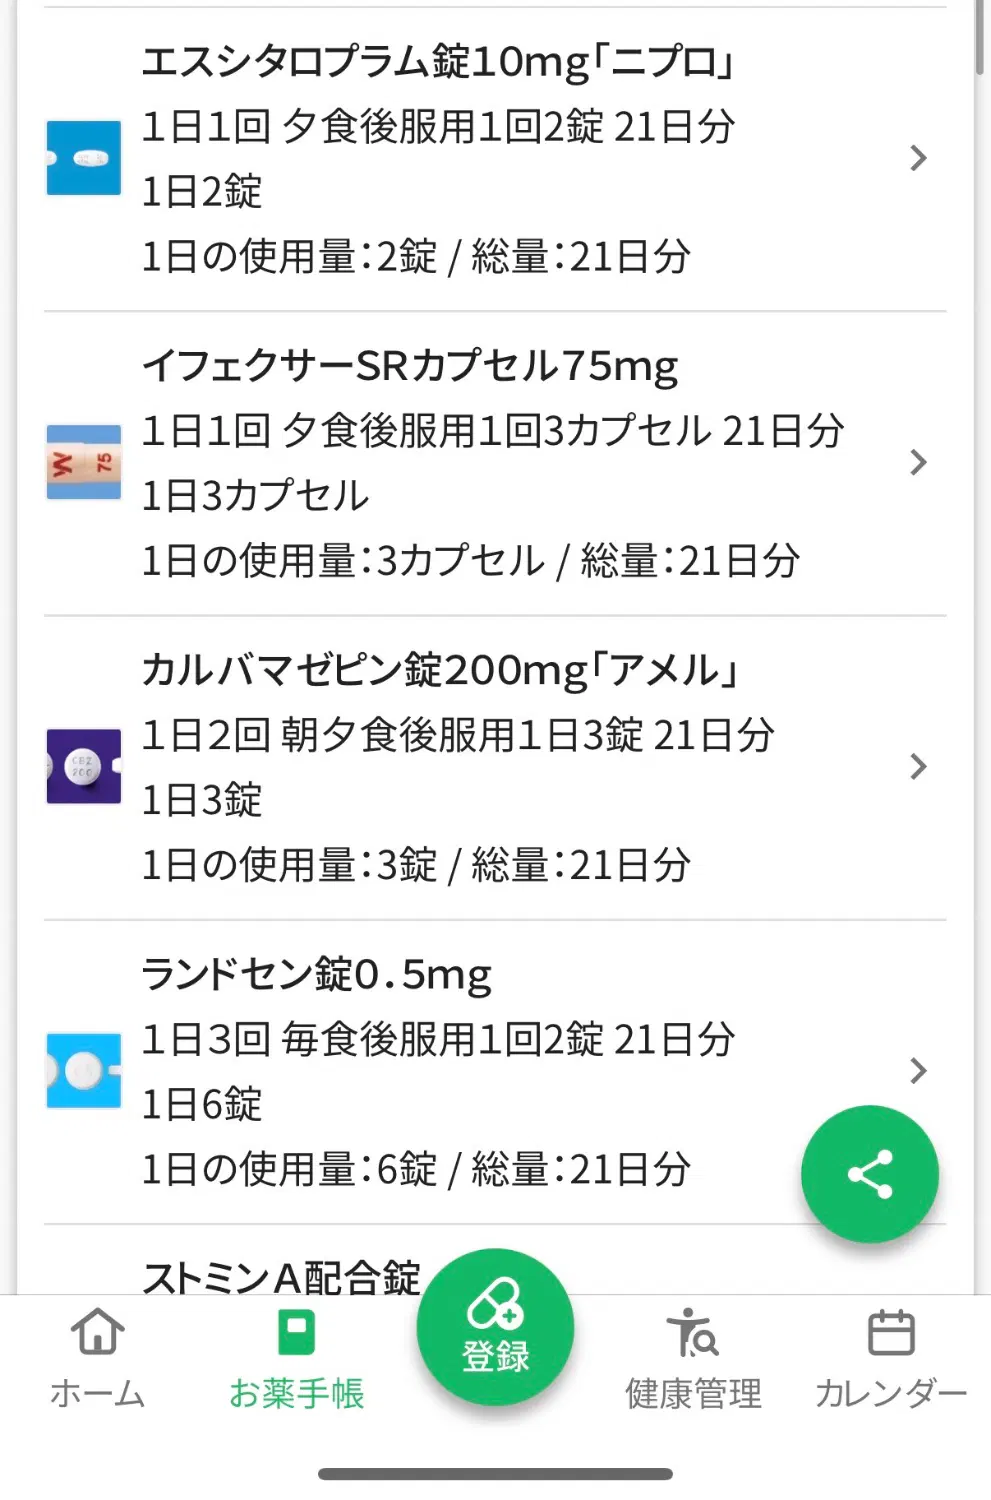991x1500 pixels.
Task: Expand カルバマゼピン錠 entry chevron arrow
Action: [x=918, y=766]
